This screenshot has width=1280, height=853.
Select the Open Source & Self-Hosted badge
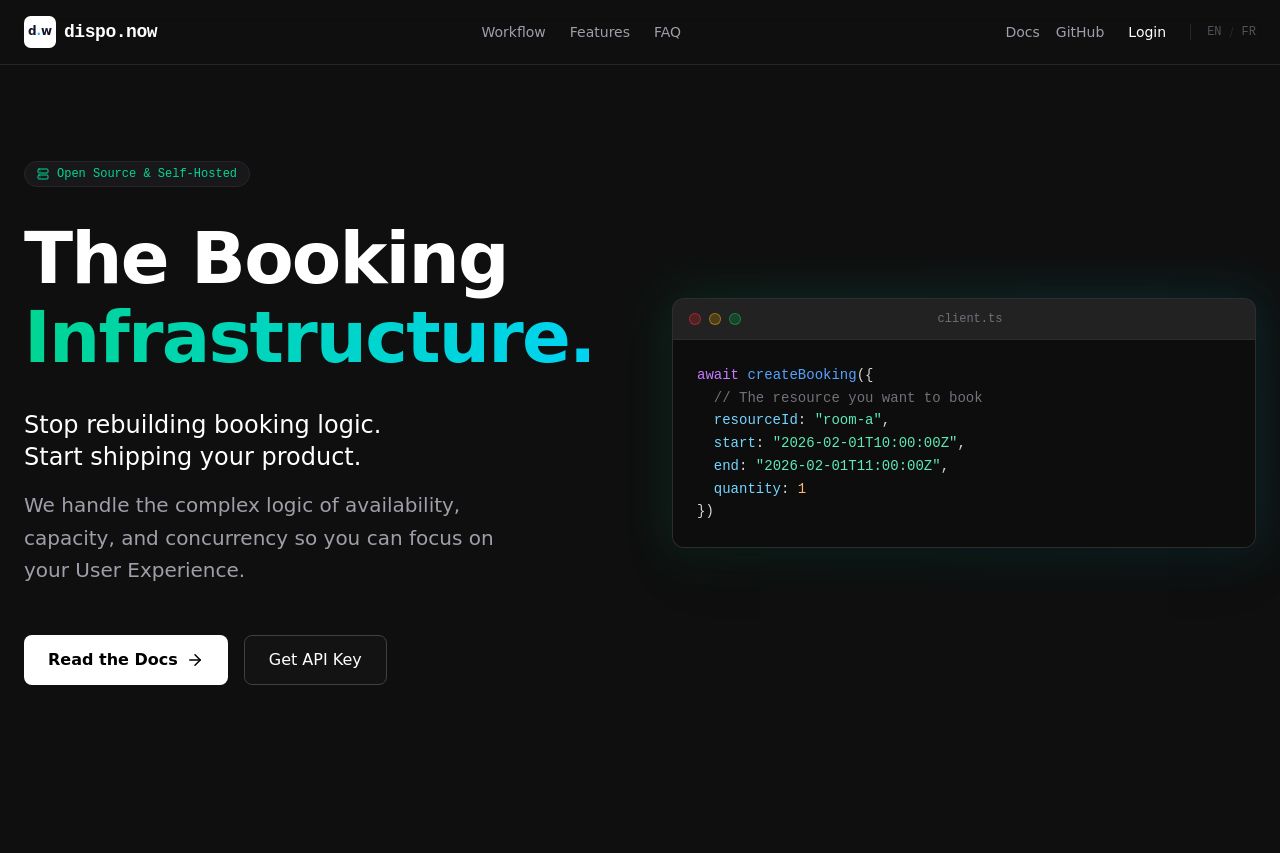[x=137, y=174]
